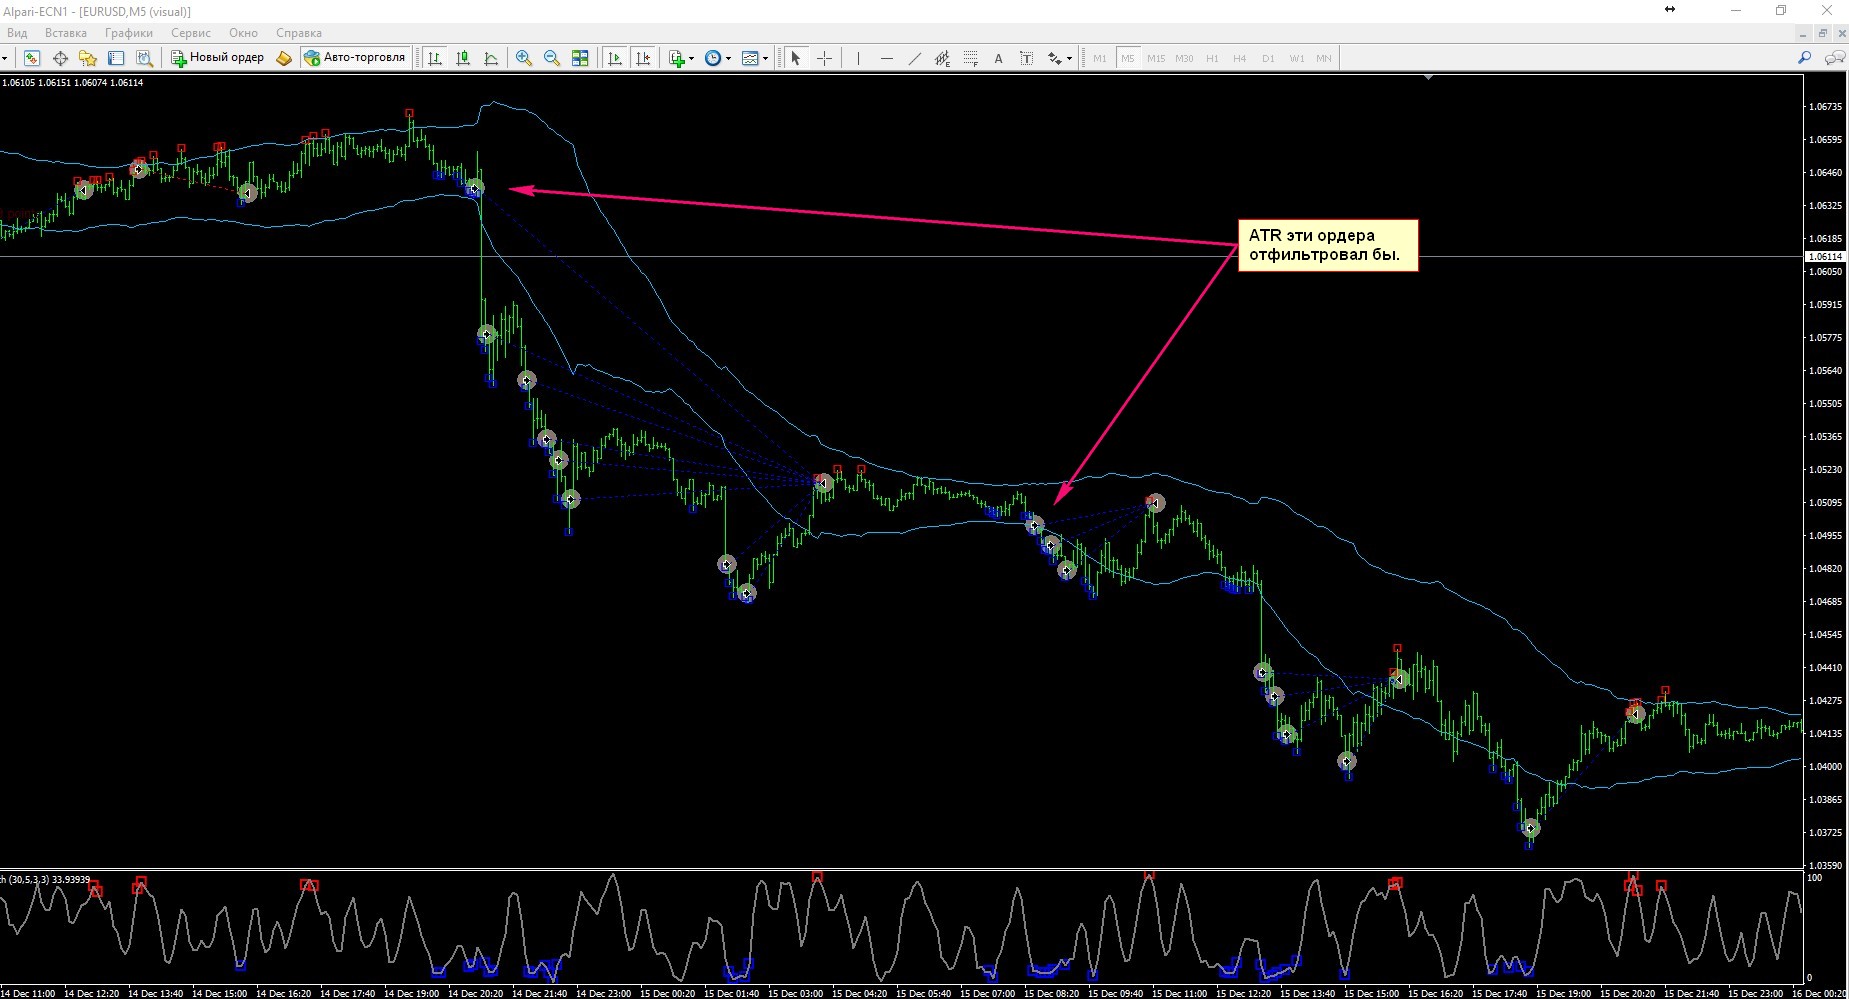Expand the periods dropdown arrow

tap(728, 58)
